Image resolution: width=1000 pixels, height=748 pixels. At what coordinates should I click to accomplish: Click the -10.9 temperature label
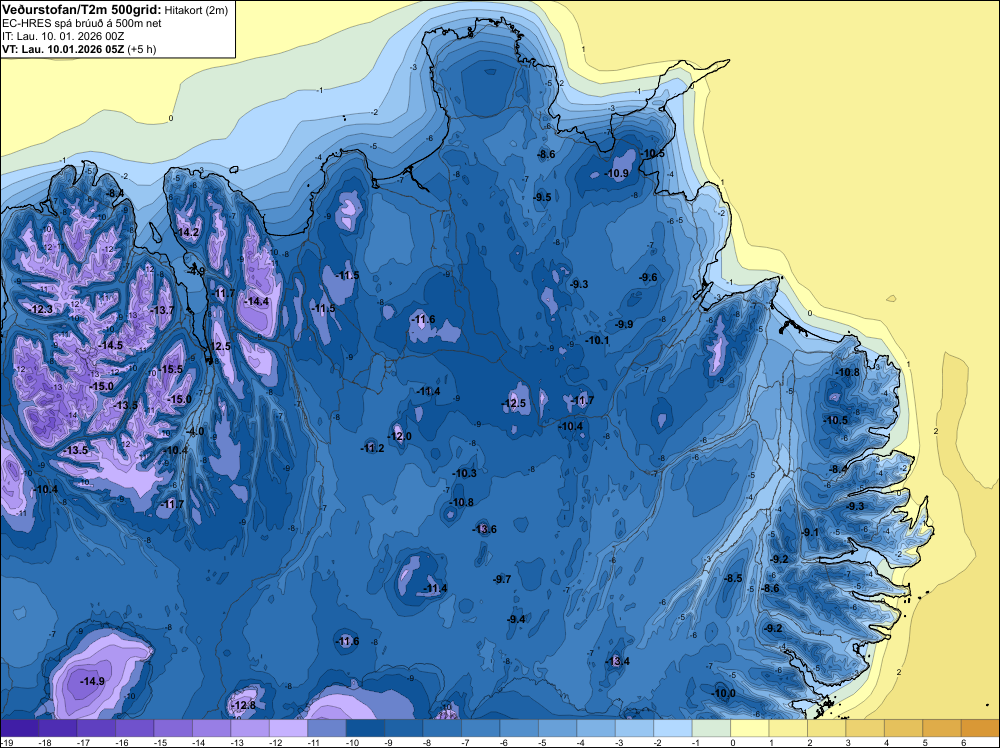coord(617,173)
